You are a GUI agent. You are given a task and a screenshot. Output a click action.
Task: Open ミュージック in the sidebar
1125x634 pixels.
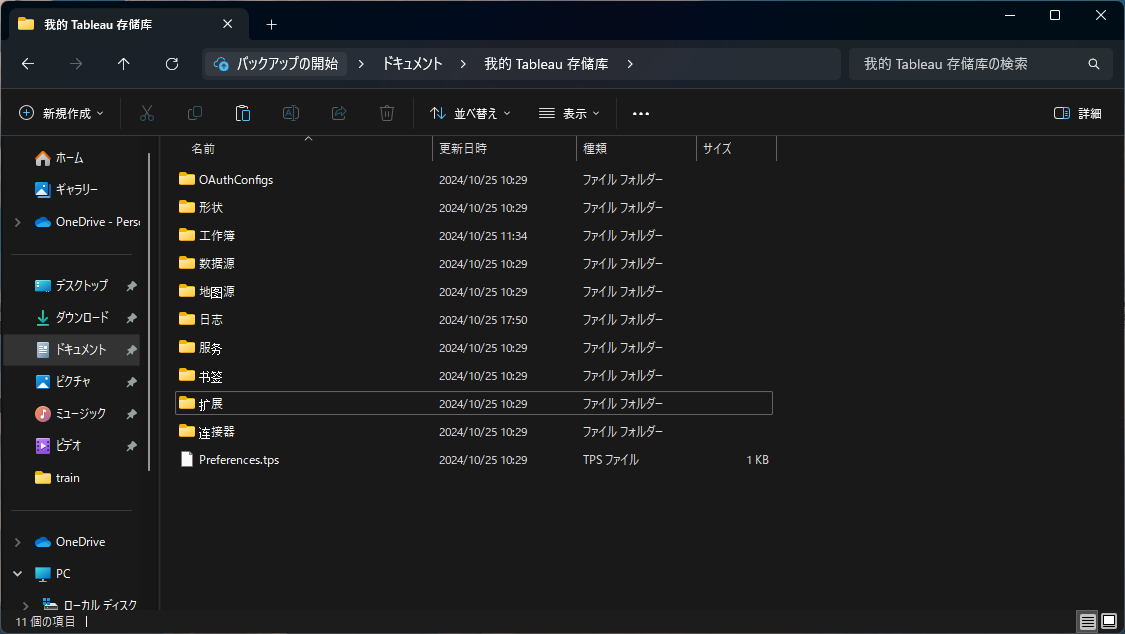click(70, 414)
